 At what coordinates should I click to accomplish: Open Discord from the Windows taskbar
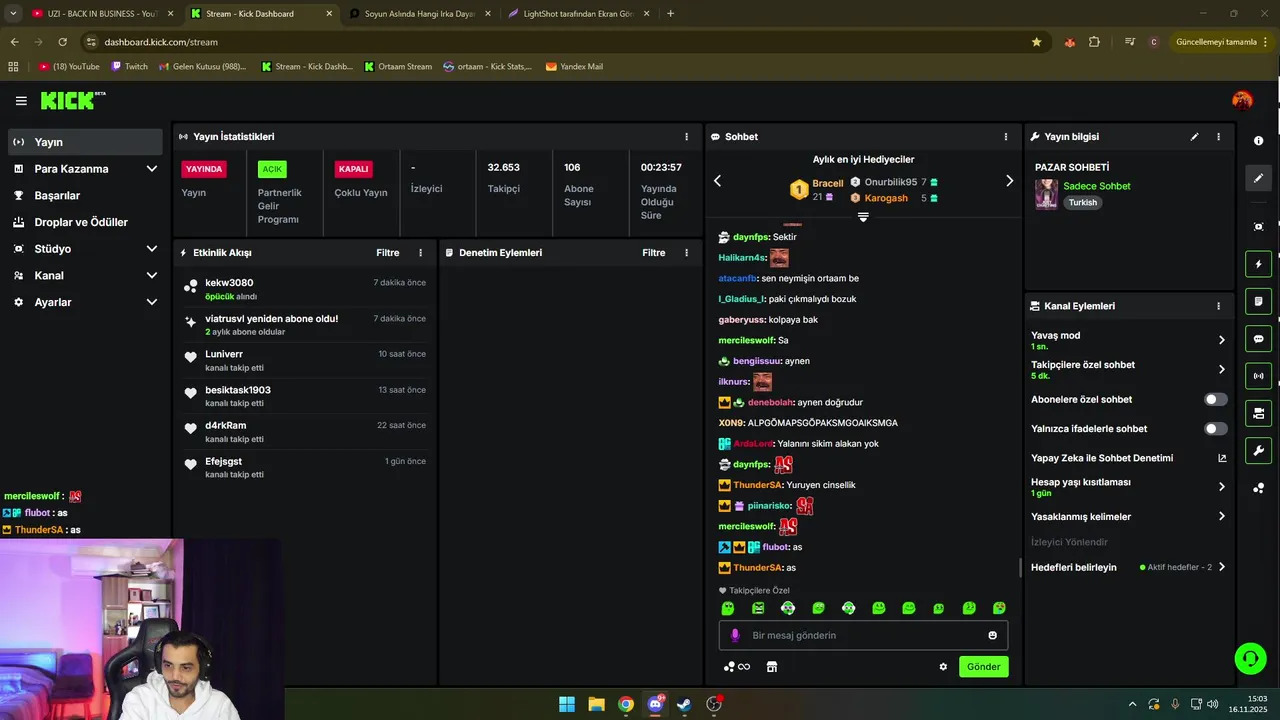click(x=655, y=704)
